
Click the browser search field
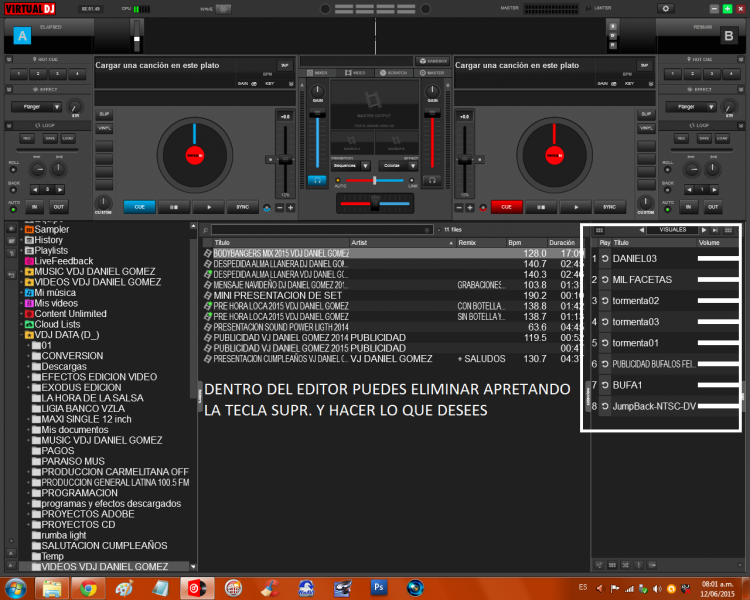[322, 230]
